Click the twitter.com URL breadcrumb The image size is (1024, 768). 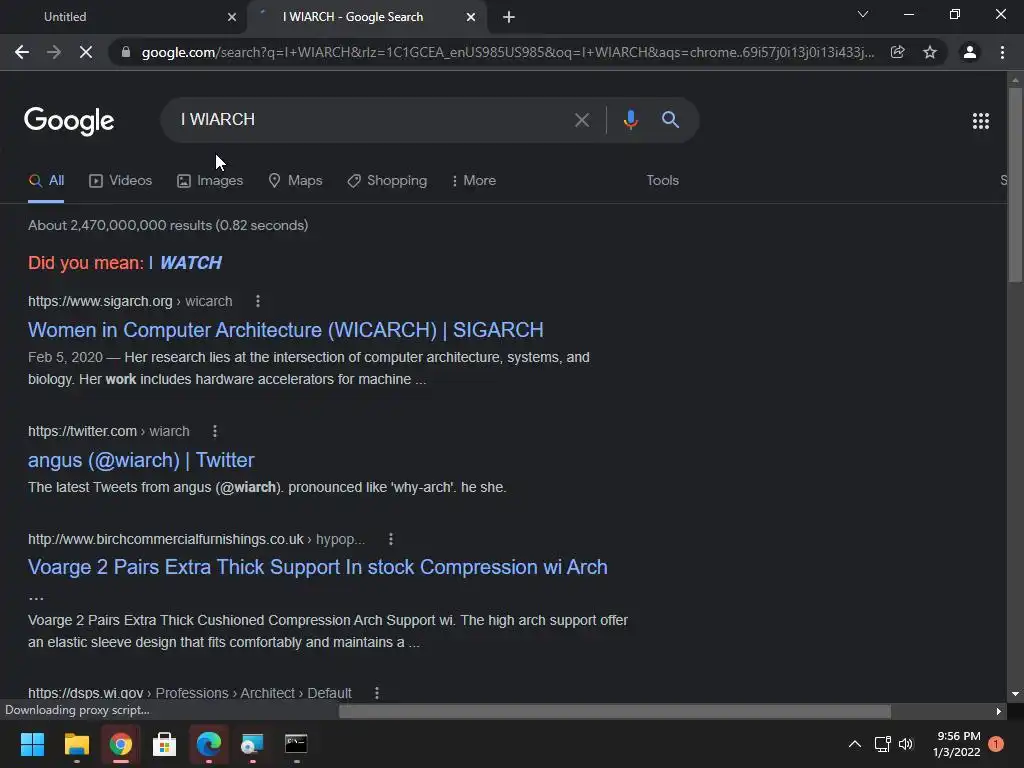pyautogui.click(x=108, y=431)
